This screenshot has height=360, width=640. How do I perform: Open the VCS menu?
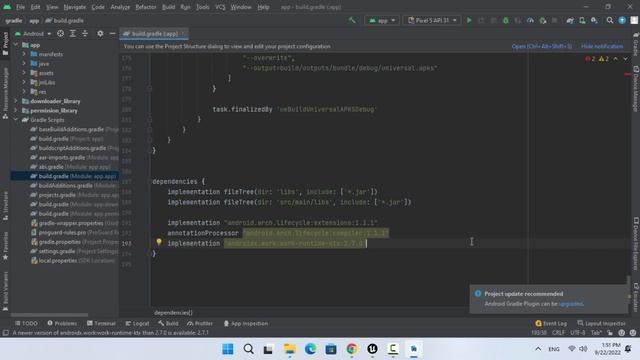pyautogui.click(x=220, y=7)
